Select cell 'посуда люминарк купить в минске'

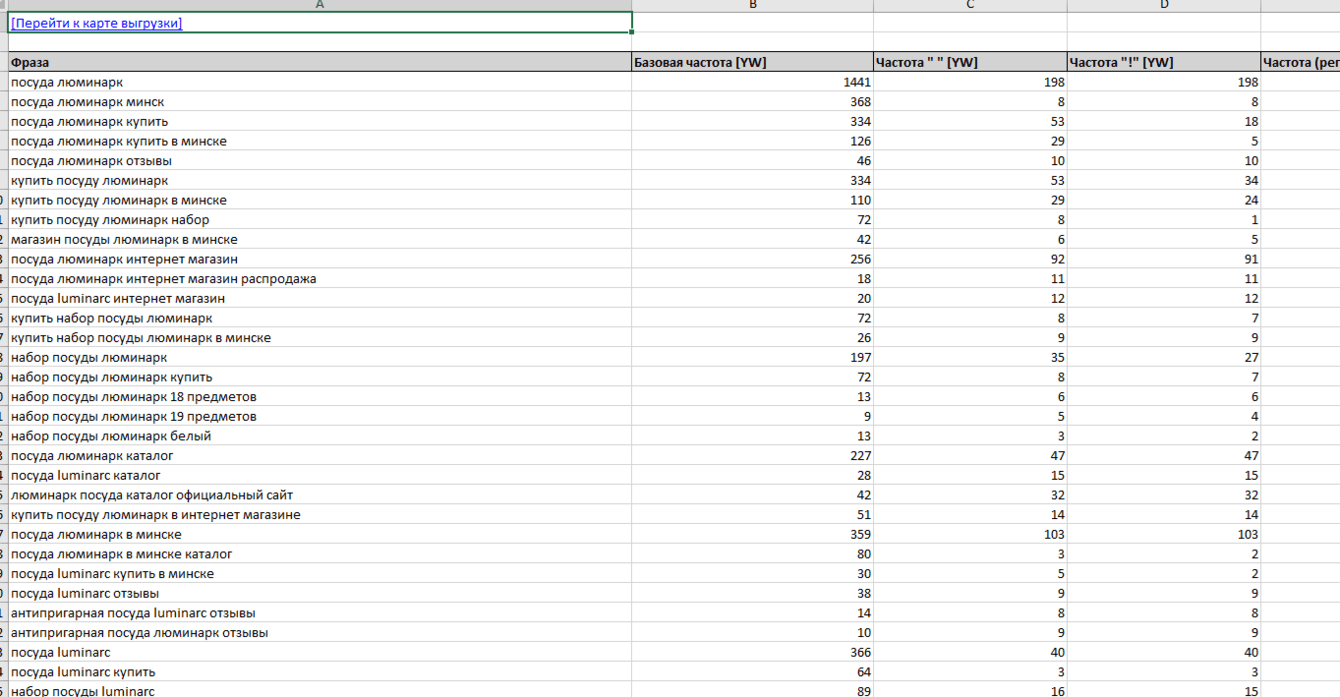[x=320, y=141]
